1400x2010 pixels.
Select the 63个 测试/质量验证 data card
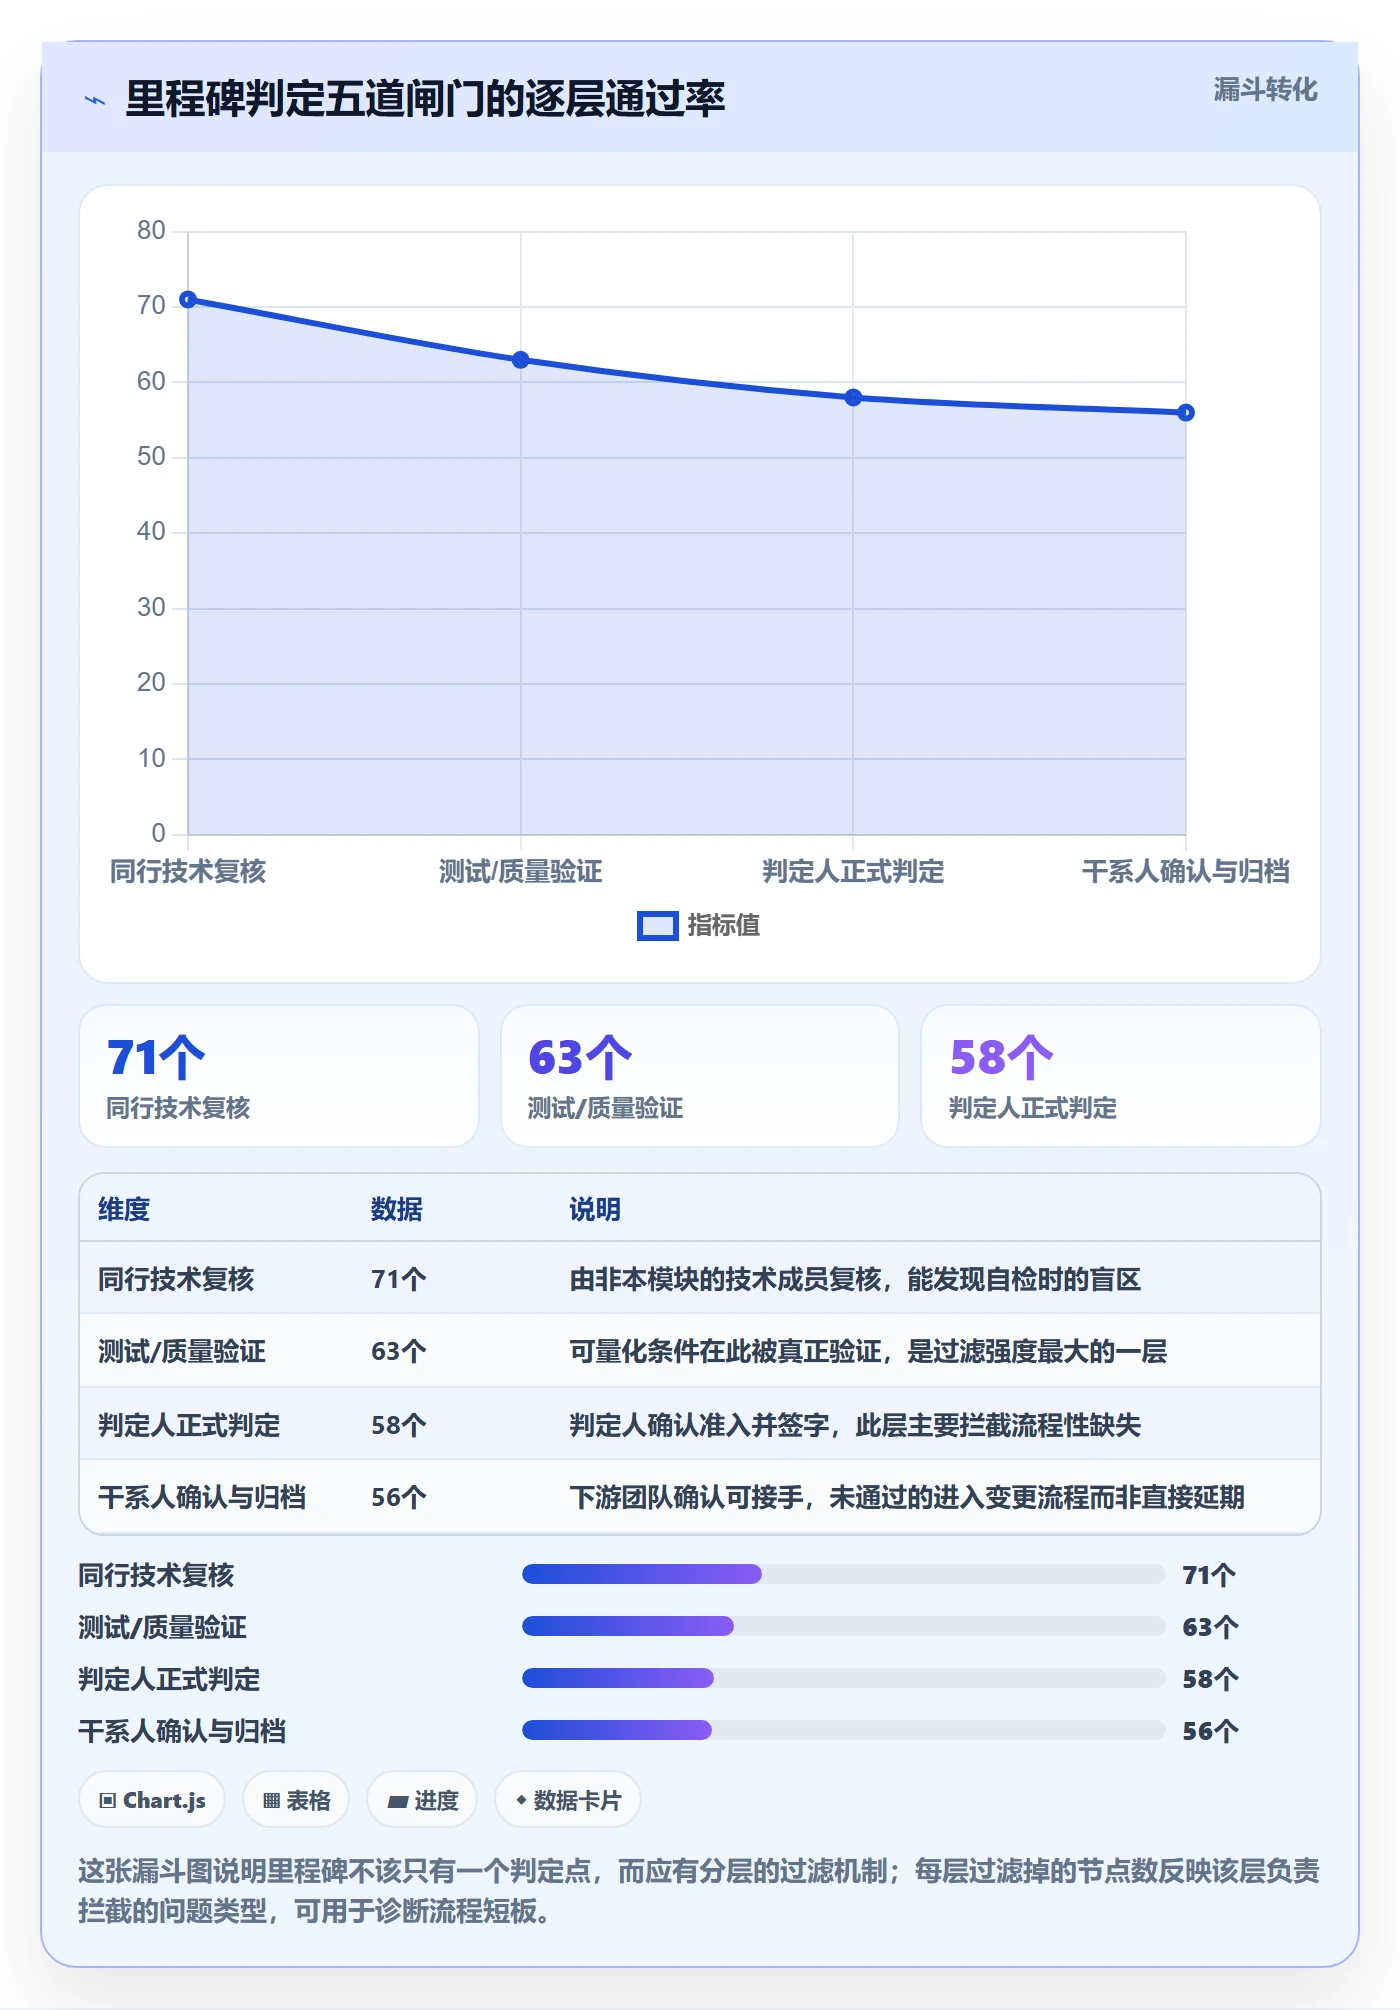(x=700, y=1076)
